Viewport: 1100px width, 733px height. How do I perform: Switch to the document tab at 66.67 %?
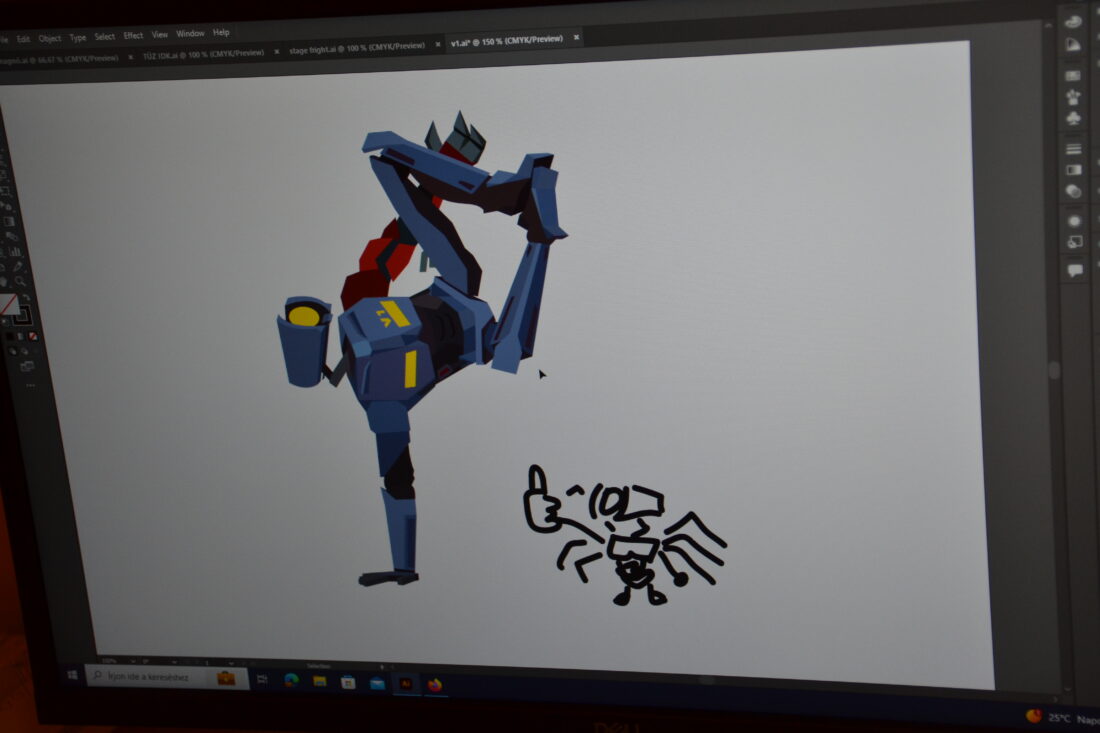pos(60,59)
